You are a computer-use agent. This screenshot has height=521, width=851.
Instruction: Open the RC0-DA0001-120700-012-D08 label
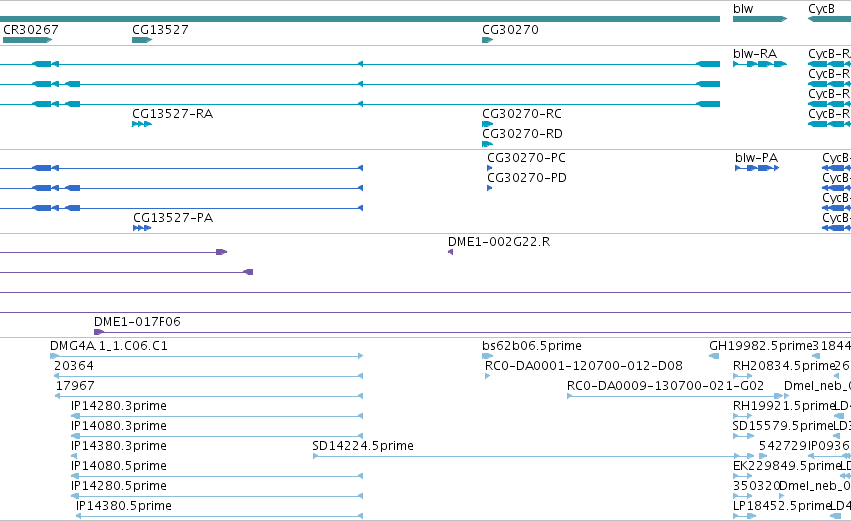point(583,366)
